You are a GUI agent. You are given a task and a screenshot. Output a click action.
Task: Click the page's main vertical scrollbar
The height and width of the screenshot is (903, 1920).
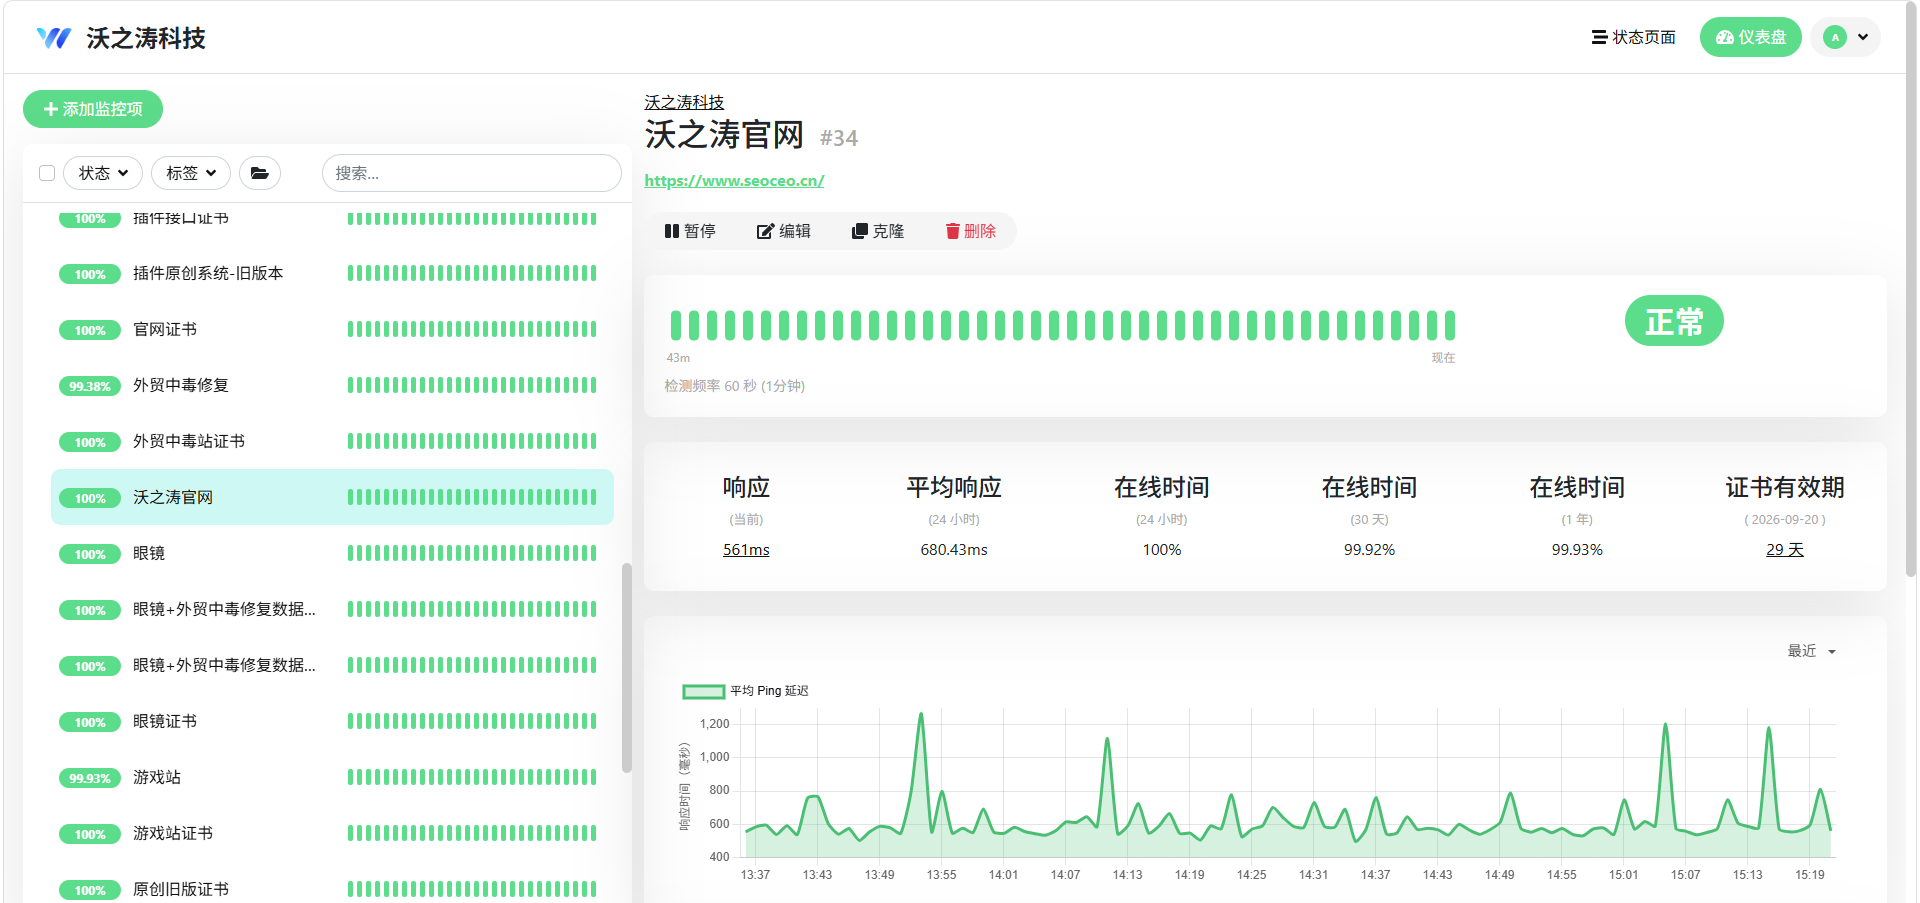(1911, 290)
